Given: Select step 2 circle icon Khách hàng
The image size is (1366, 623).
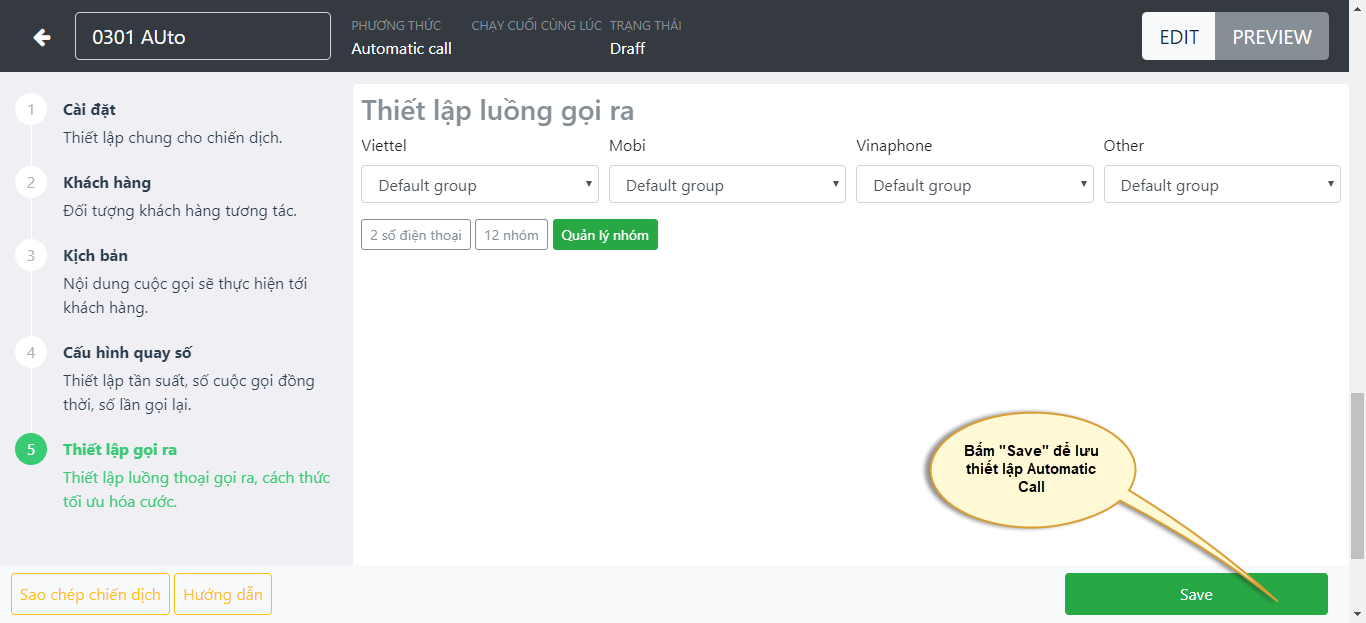Looking at the screenshot, I should coord(31,183).
